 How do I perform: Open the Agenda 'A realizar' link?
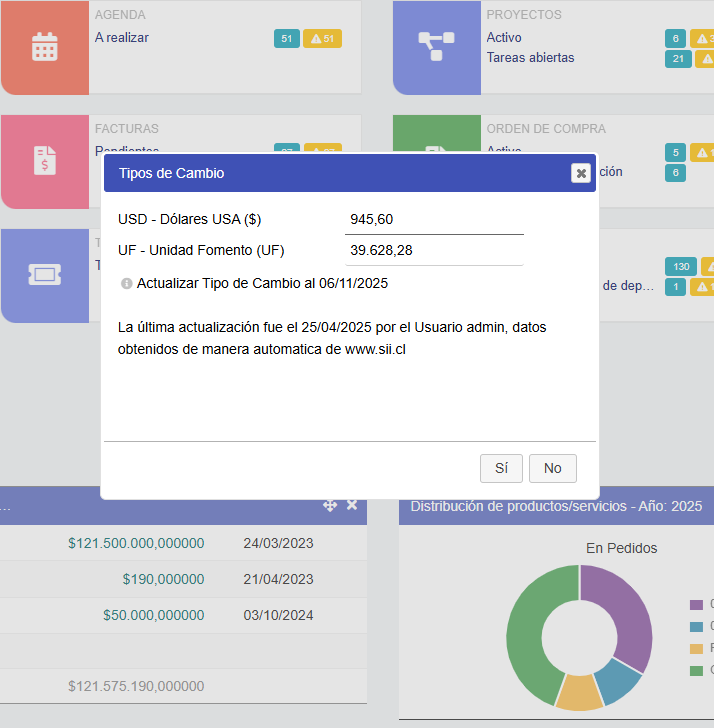(122, 38)
